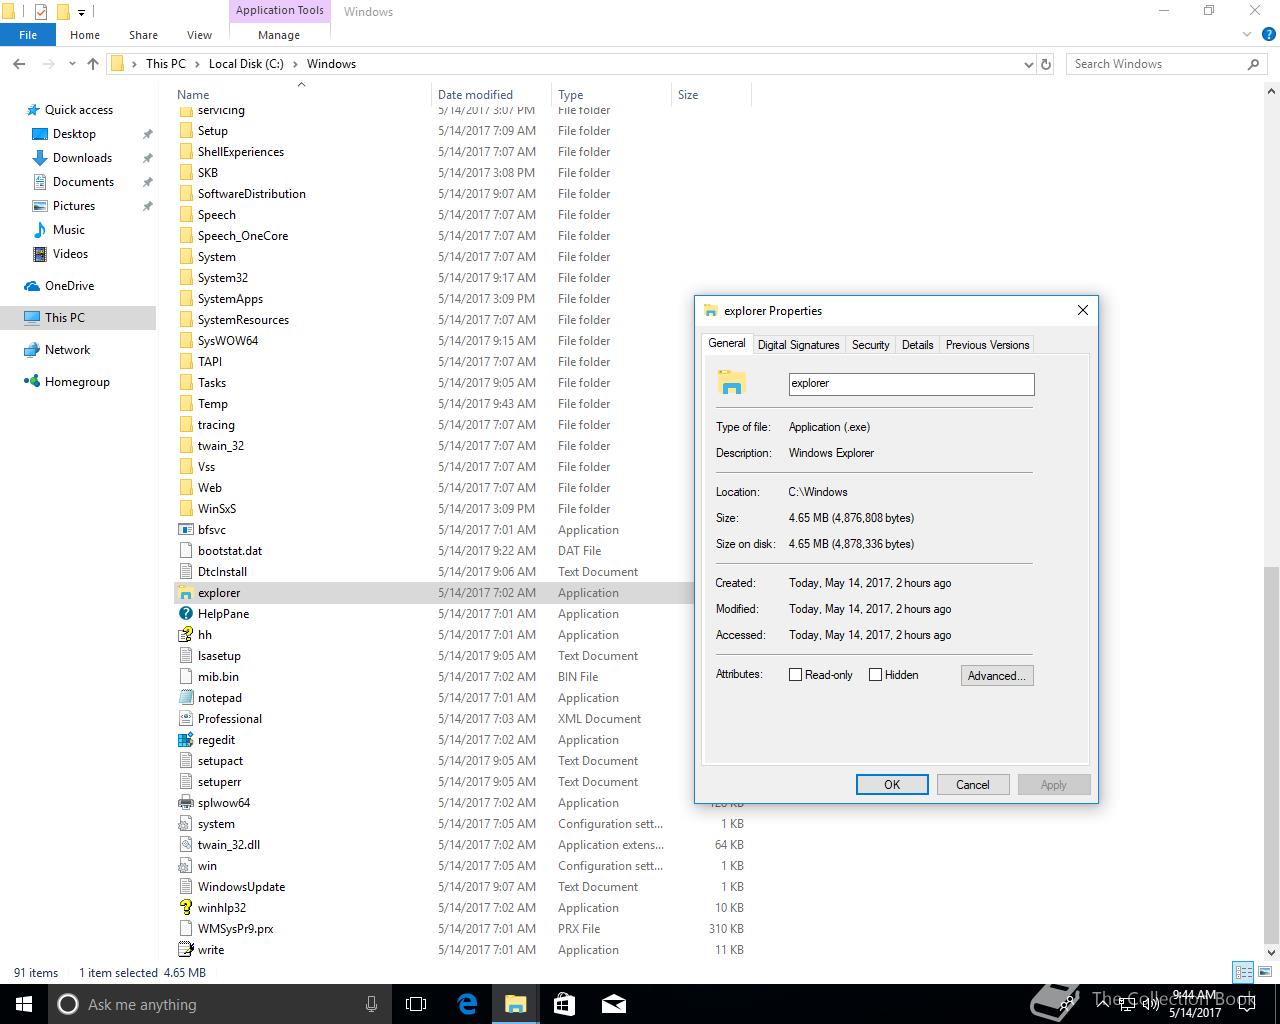
Task: Expand path chevron after Local Disk (C:)
Action: [295, 64]
